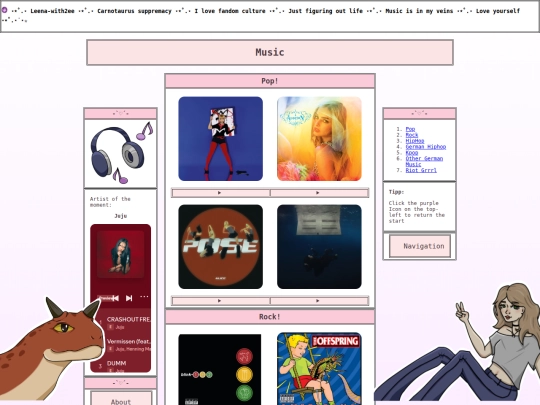Click "Music is in my veins" marquee text

click(419, 11)
